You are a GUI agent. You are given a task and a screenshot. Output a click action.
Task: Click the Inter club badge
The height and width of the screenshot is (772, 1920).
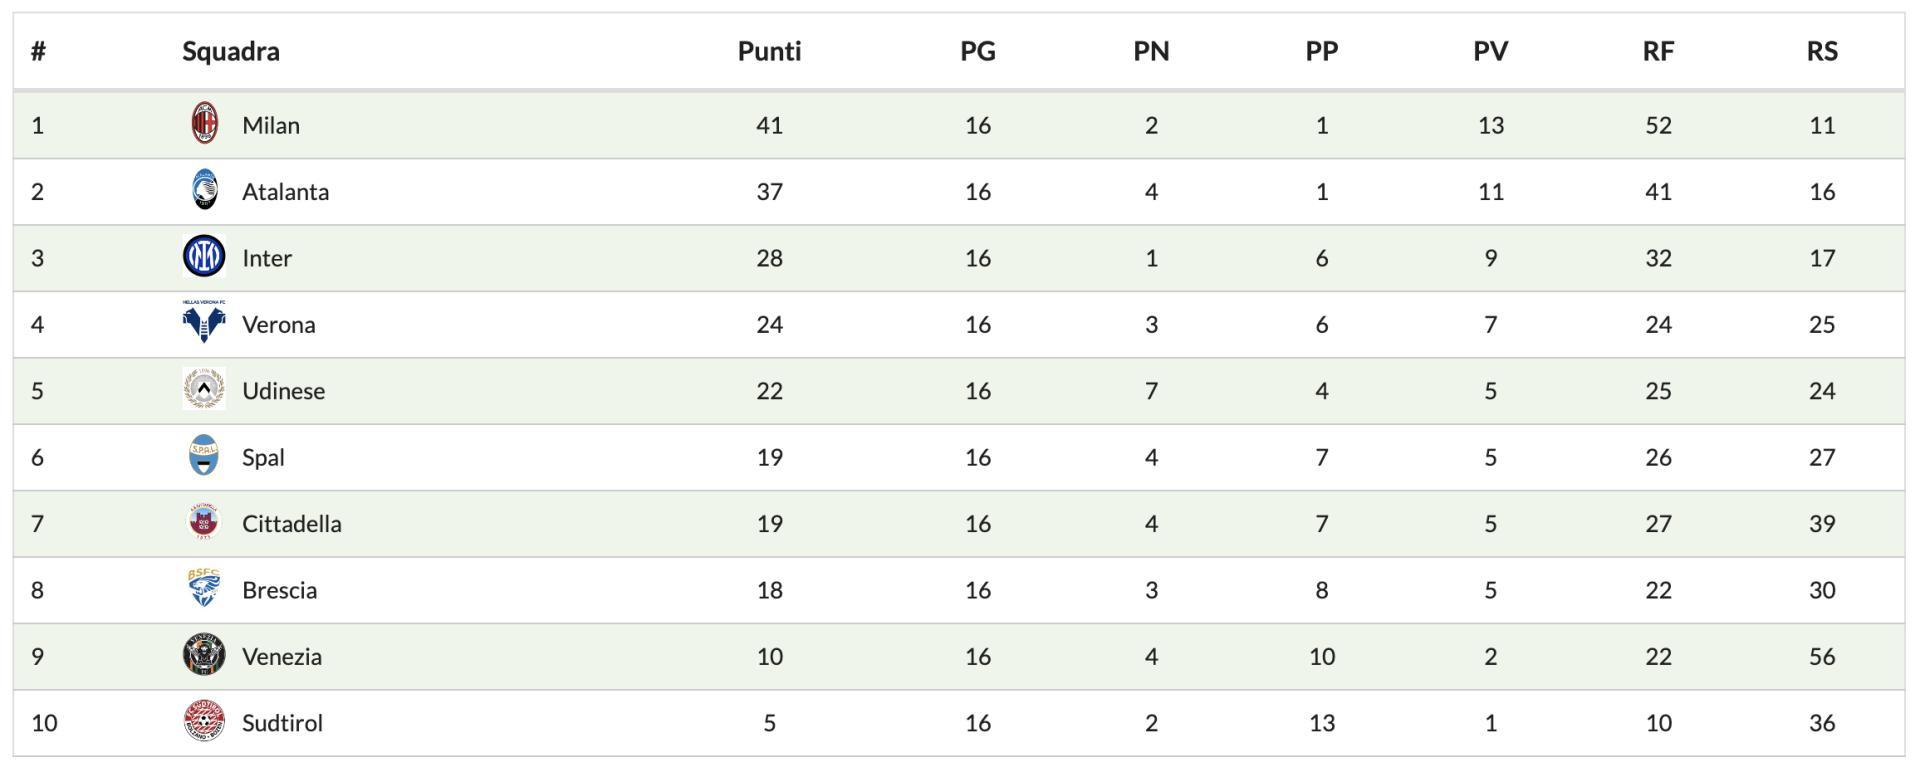(204, 258)
